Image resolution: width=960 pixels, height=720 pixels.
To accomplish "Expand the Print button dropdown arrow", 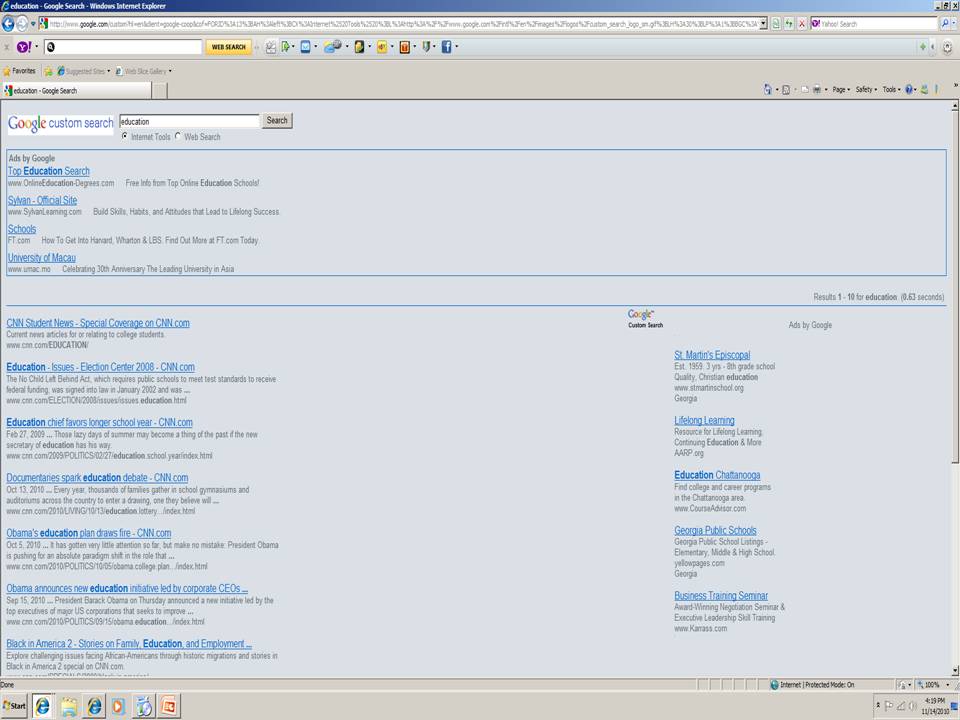I will click(826, 89).
